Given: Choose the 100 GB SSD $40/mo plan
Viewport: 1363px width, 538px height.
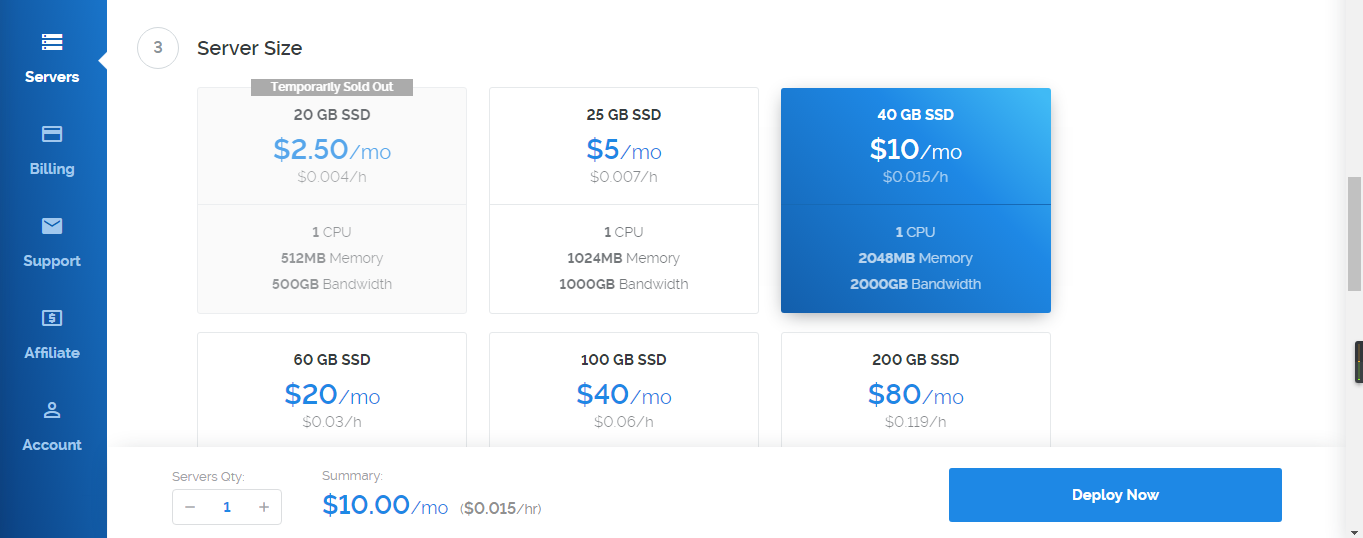Looking at the screenshot, I should (x=624, y=390).
